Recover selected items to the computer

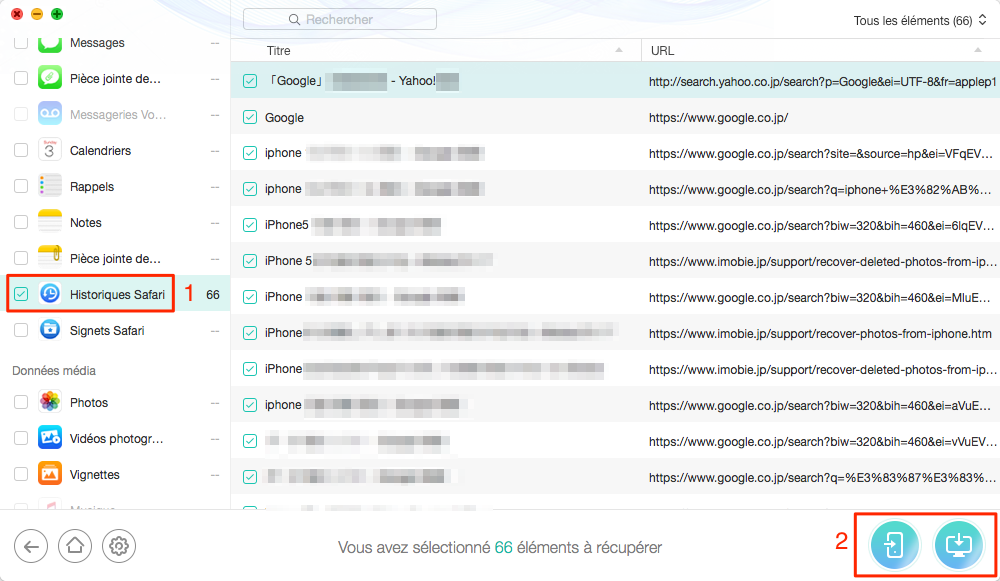pos(958,545)
